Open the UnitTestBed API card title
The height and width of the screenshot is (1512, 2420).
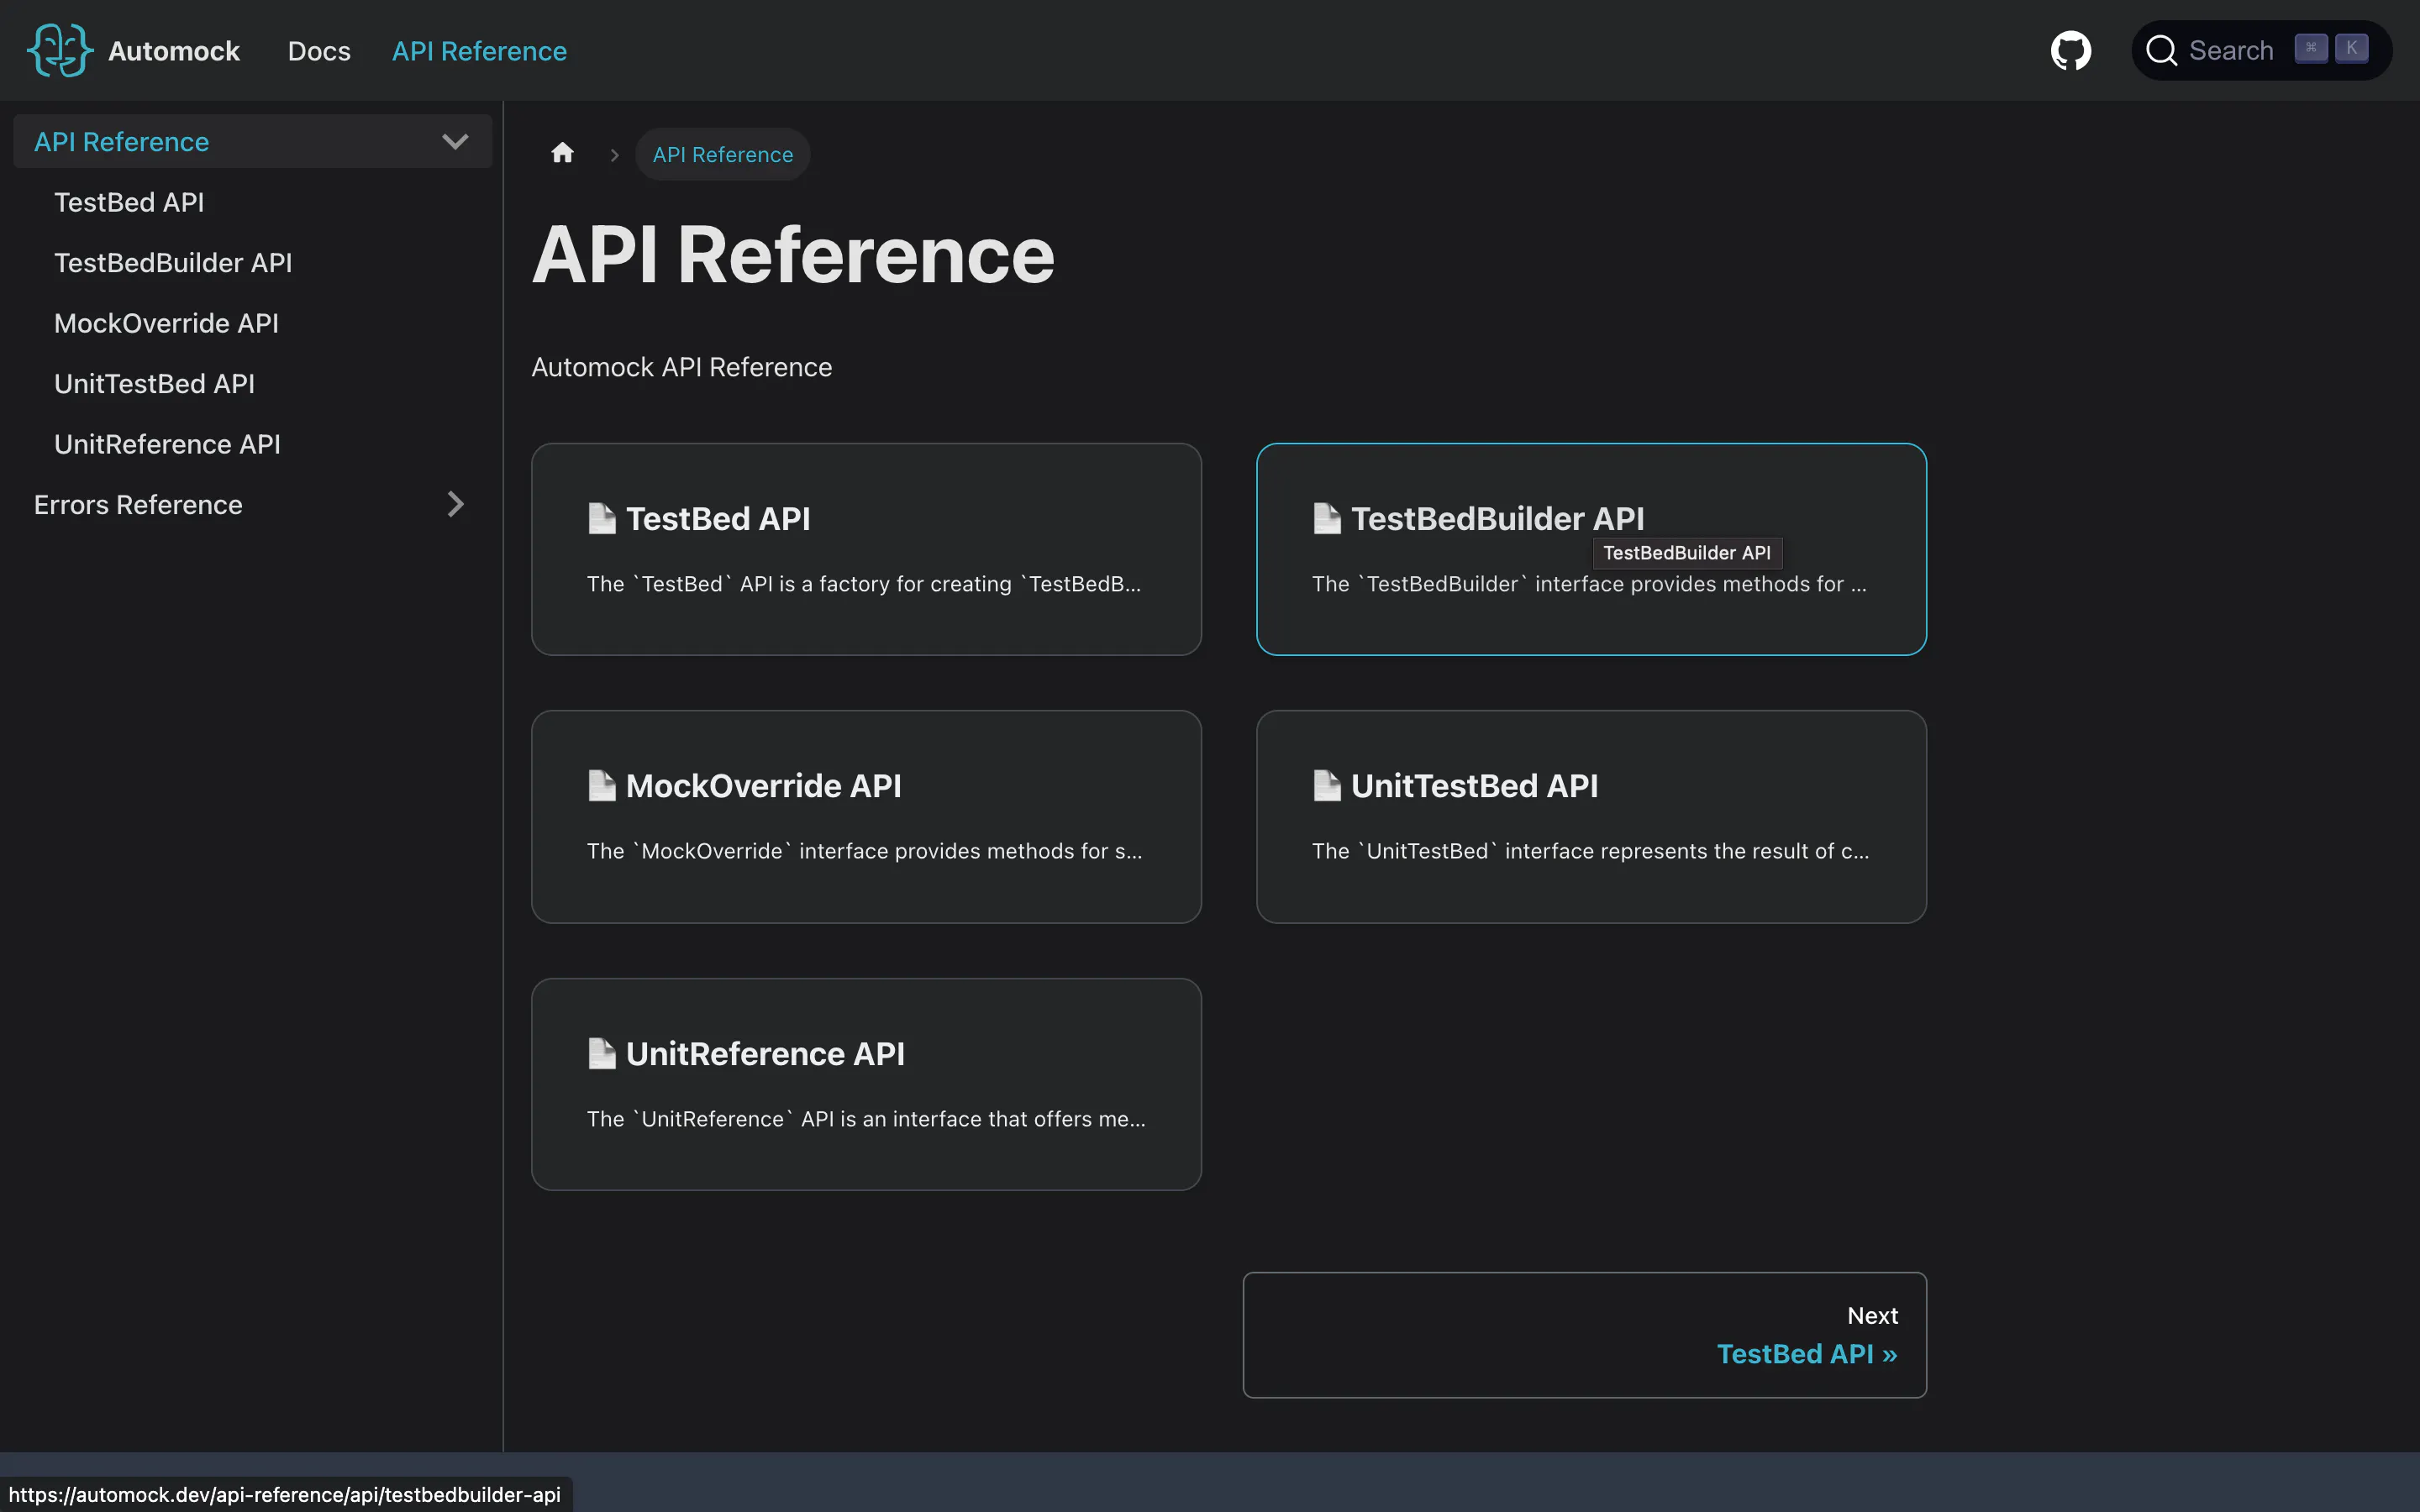click(x=1474, y=785)
